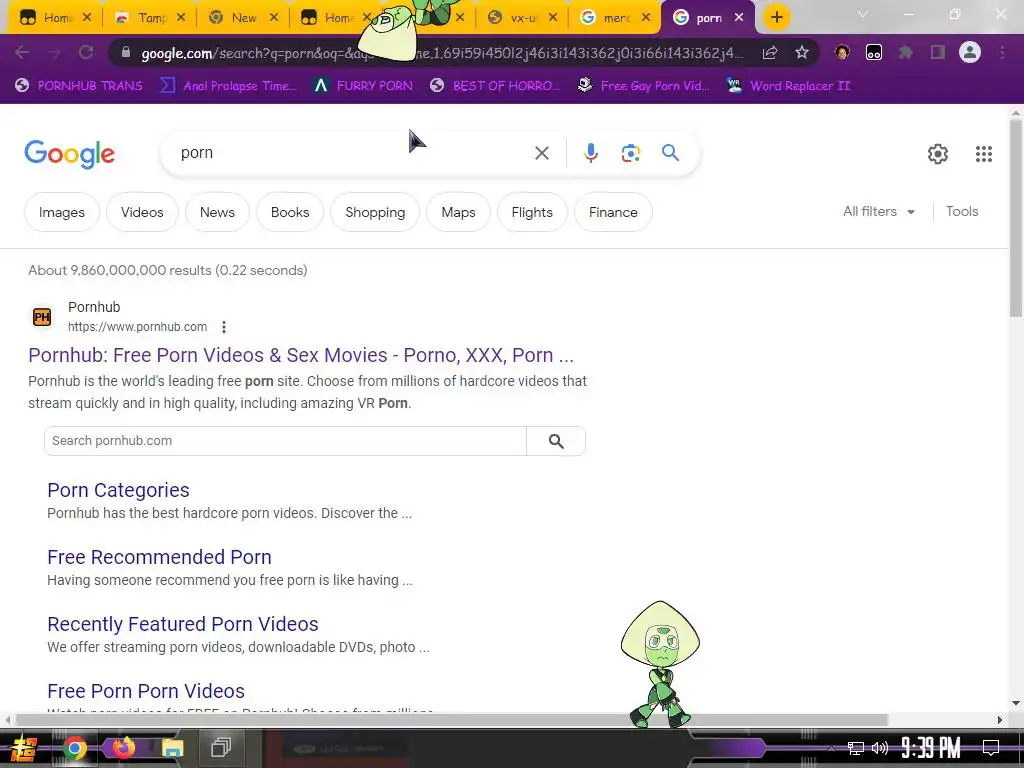Open the BEST OF HORRO... bookmark
The image size is (1024, 768).
495,86
